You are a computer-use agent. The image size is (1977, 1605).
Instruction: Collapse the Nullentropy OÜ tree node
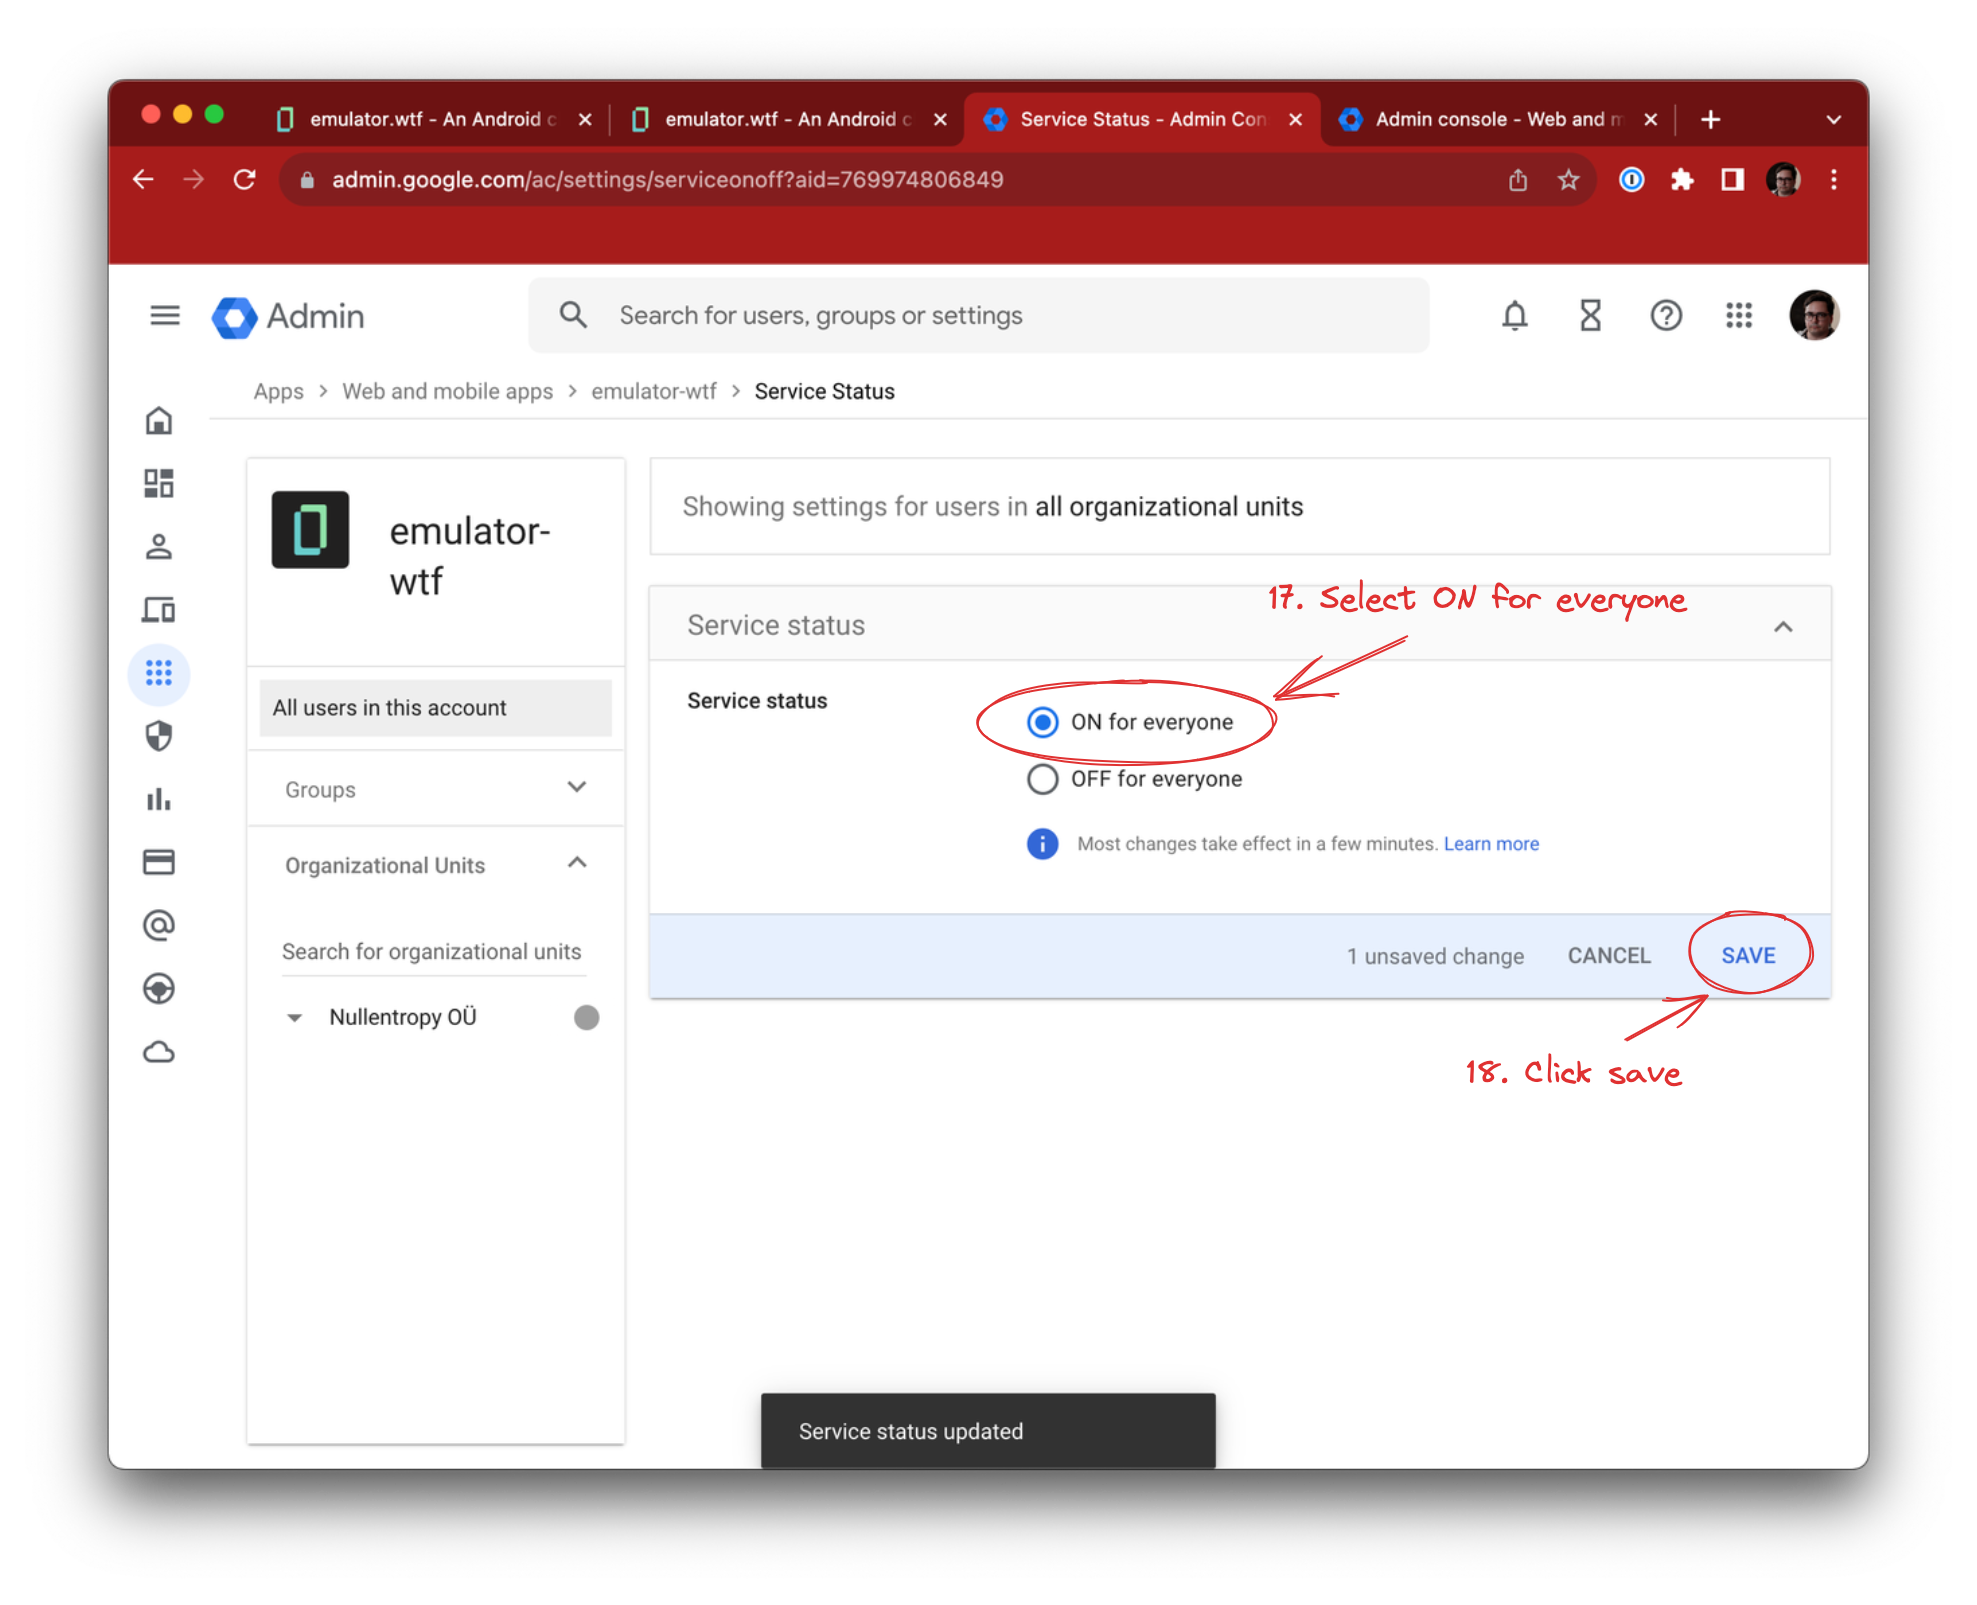pyautogui.click(x=294, y=1018)
